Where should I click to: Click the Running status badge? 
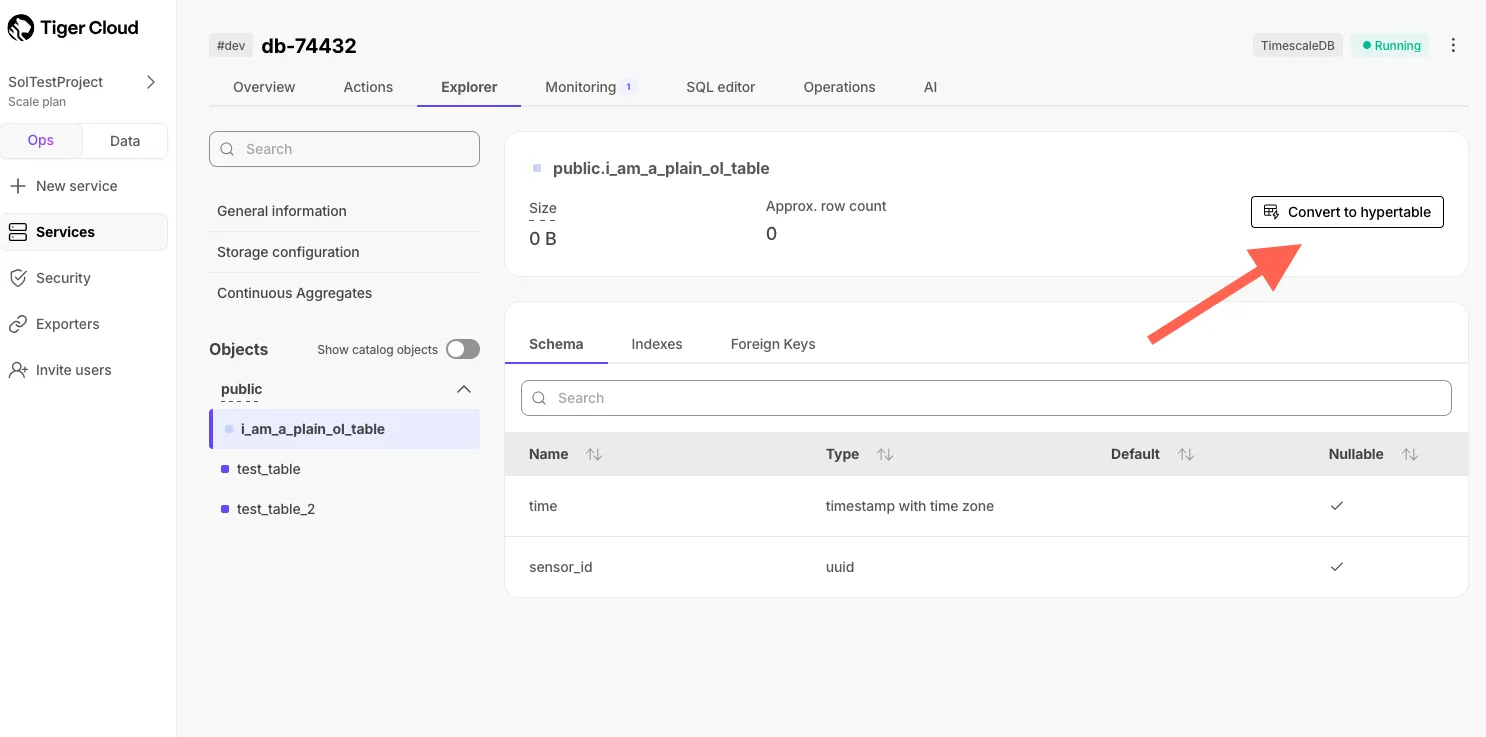point(1390,45)
